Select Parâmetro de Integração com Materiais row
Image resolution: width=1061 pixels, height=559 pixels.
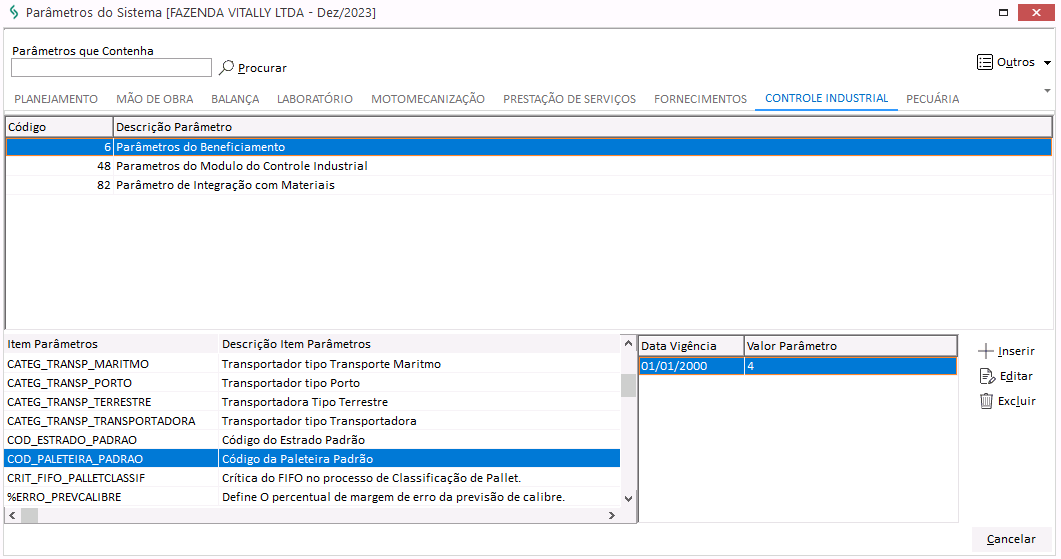pos(529,185)
